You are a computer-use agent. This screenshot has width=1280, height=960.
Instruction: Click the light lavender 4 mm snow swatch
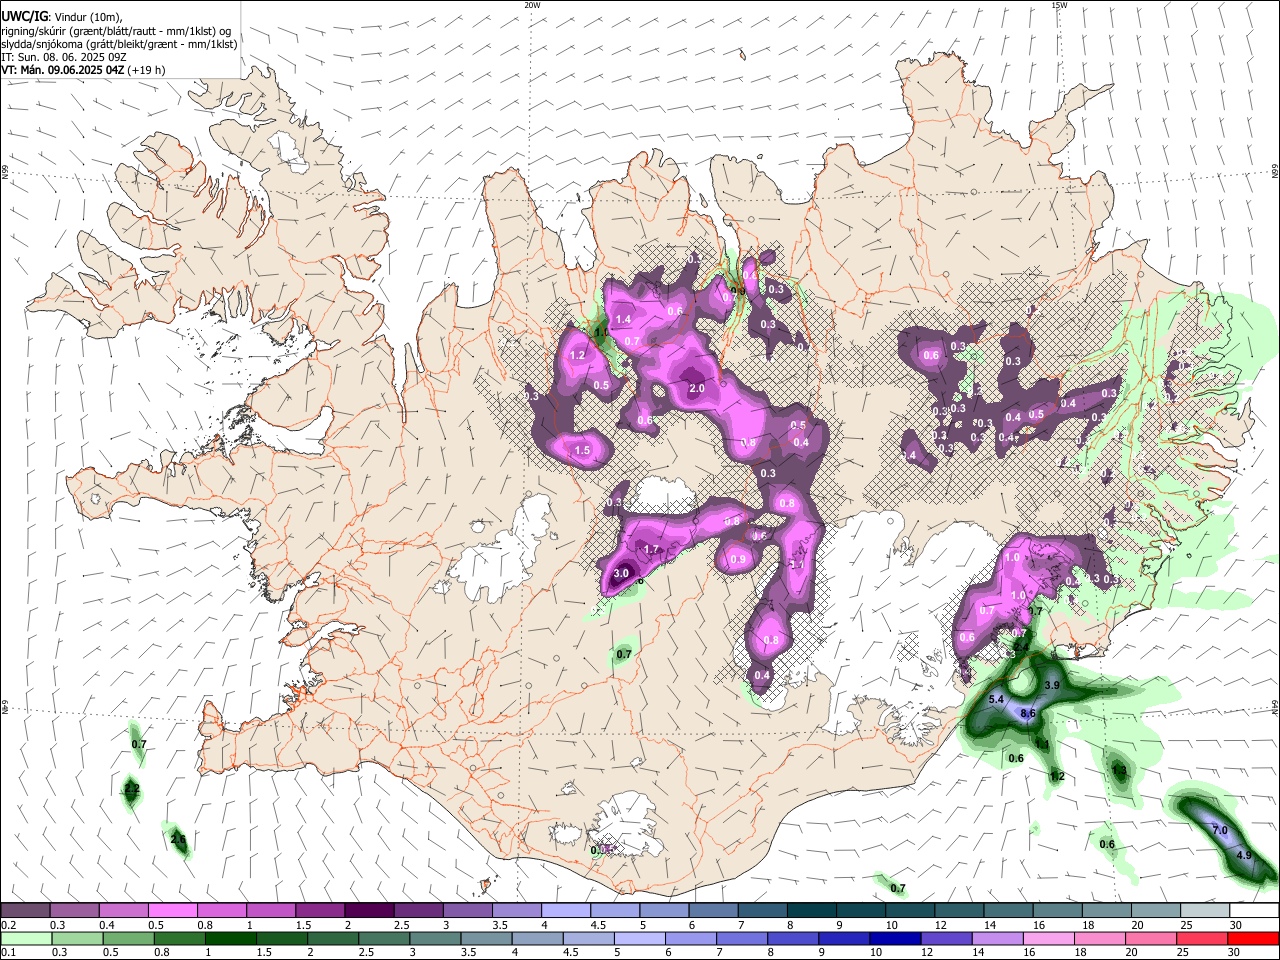(564, 910)
